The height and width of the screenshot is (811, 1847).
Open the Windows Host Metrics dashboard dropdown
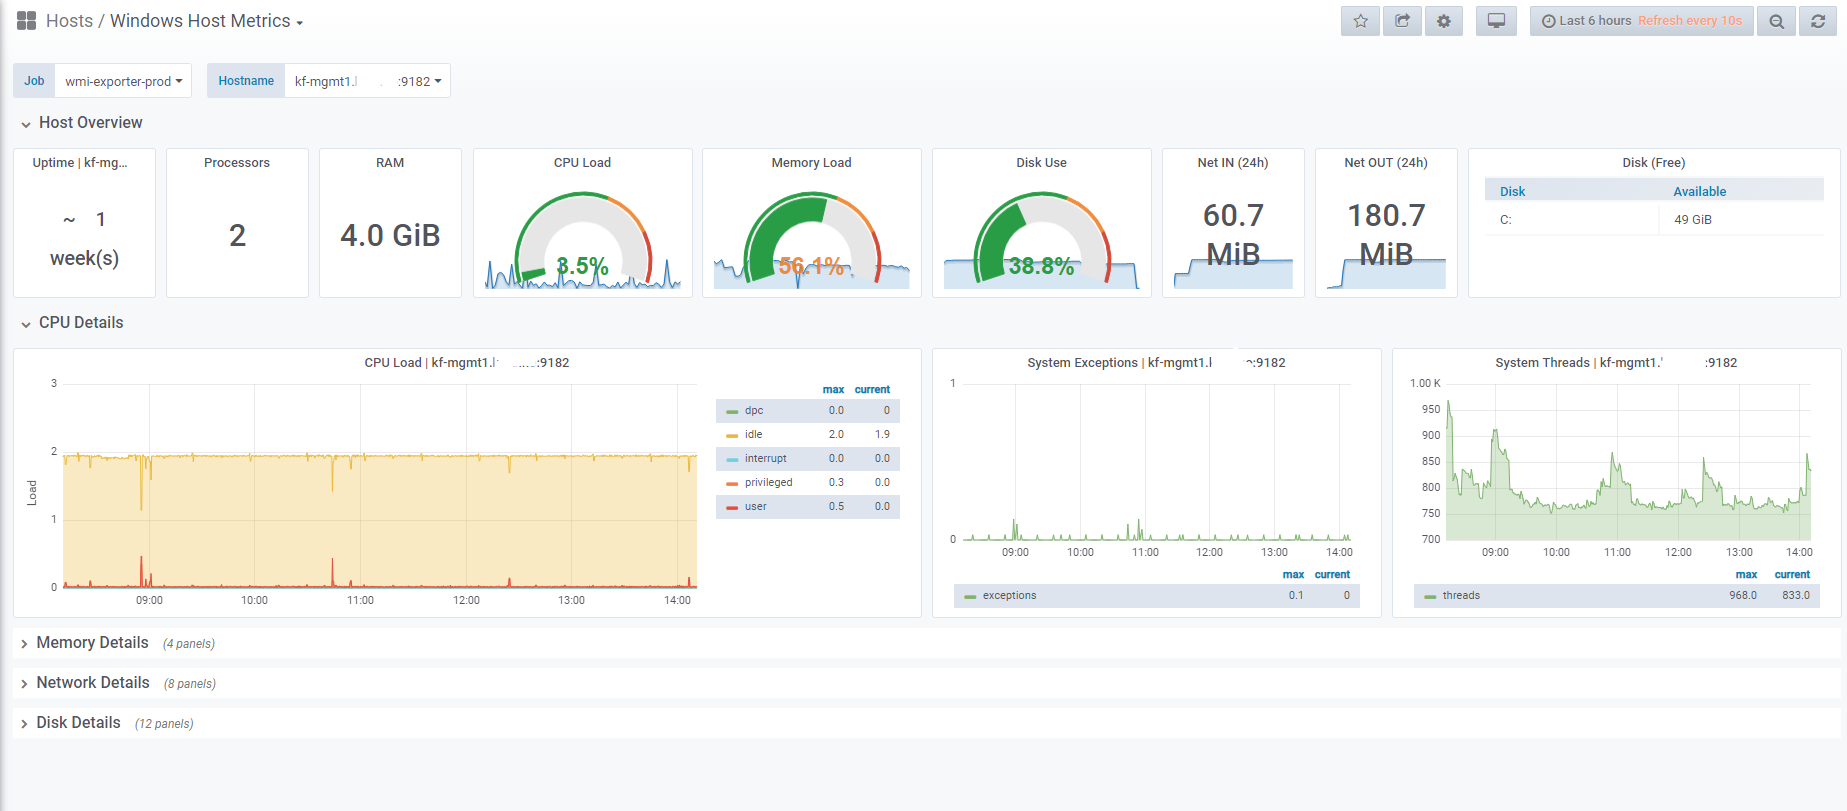[206, 21]
